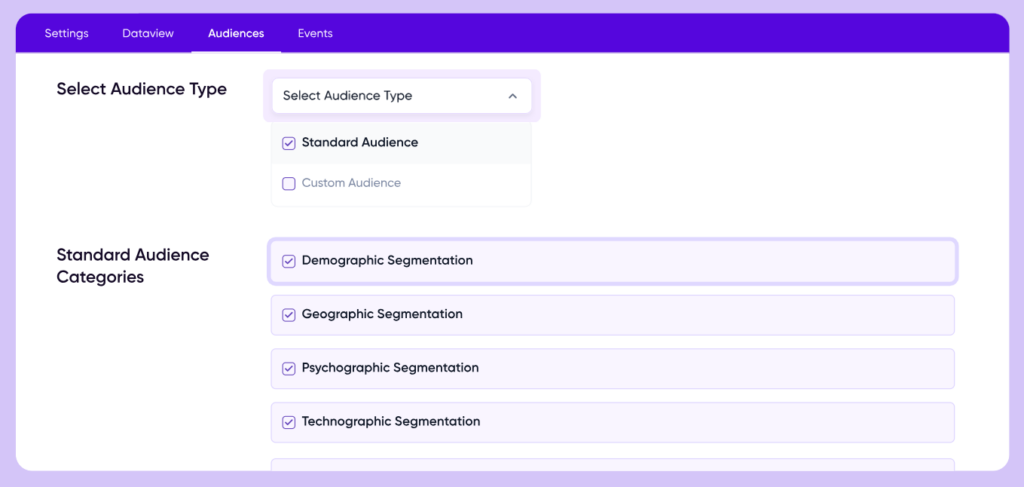Screen dimensions: 1024x487
Task: Click the Geographic Segmentation label text
Action: [x=382, y=314]
